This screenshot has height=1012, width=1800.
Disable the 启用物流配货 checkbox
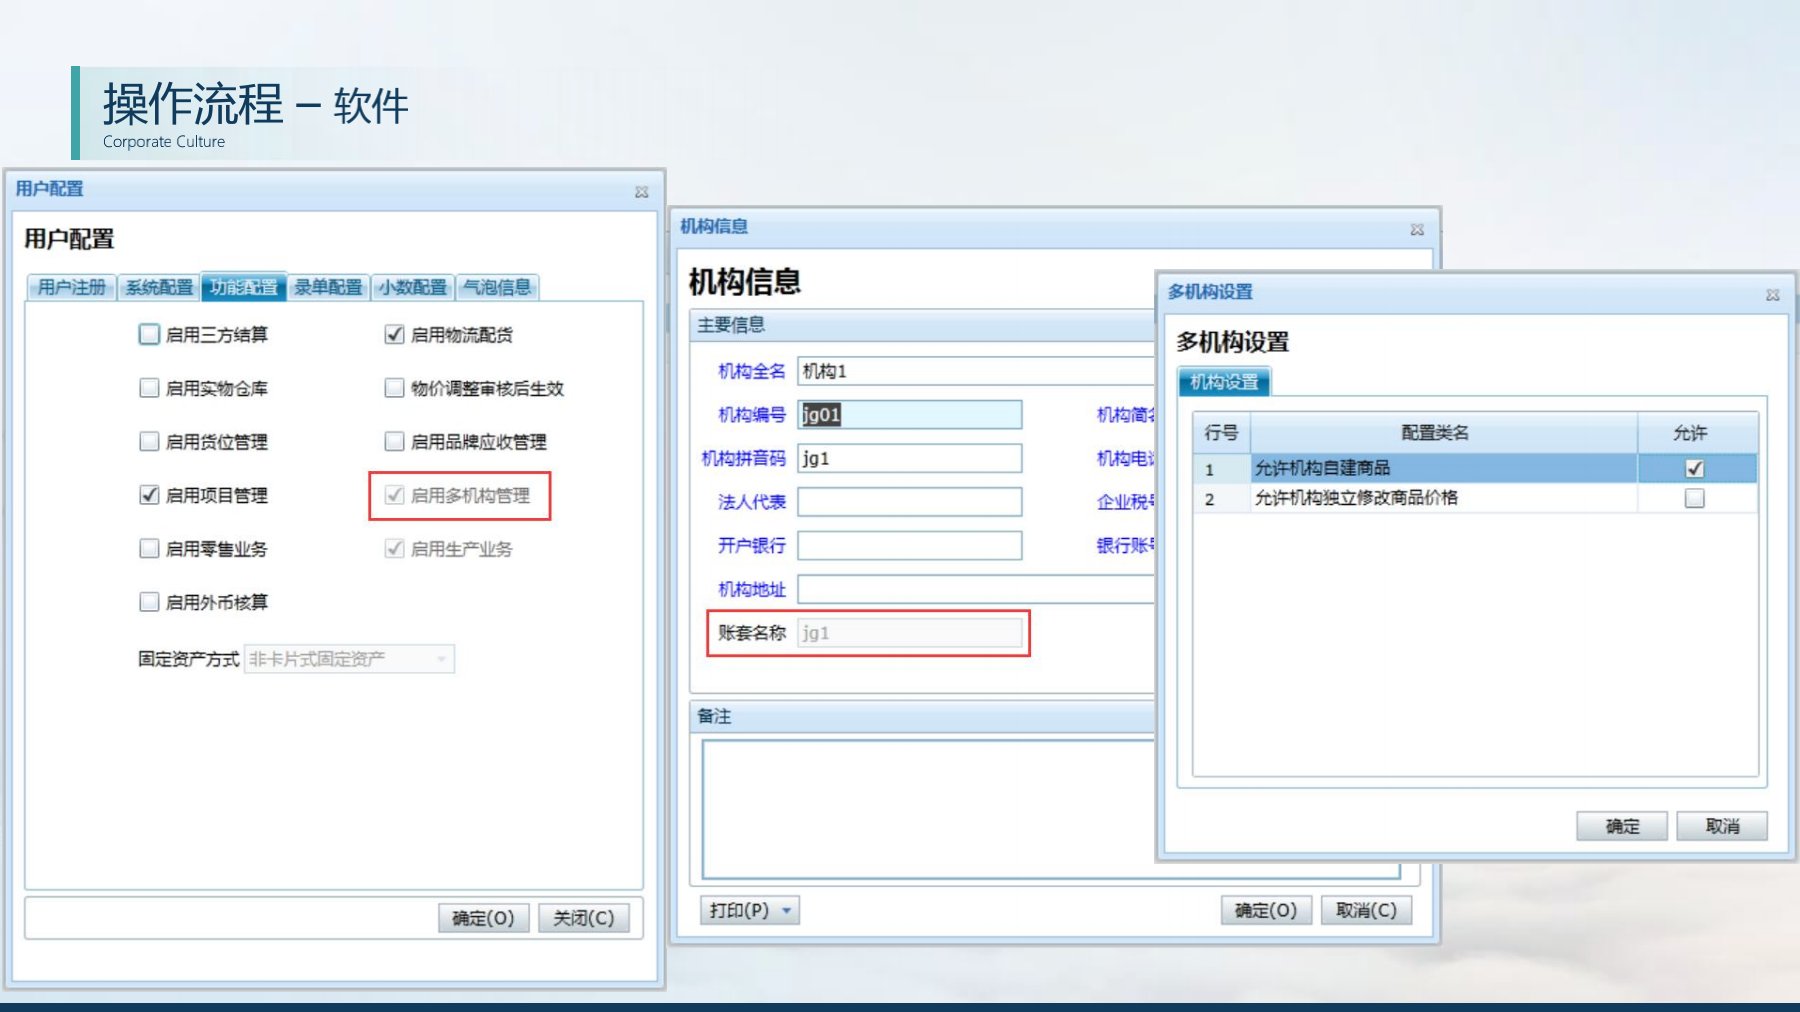pos(394,334)
